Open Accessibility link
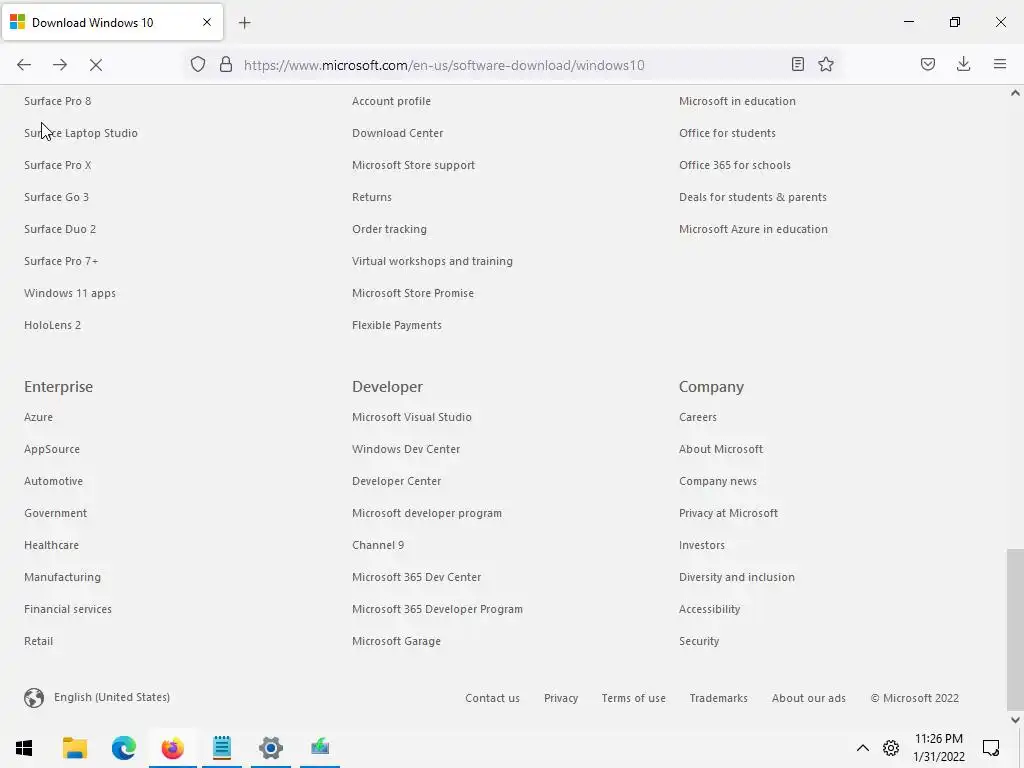This screenshot has height=768, width=1024. pyautogui.click(x=709, y=609)
